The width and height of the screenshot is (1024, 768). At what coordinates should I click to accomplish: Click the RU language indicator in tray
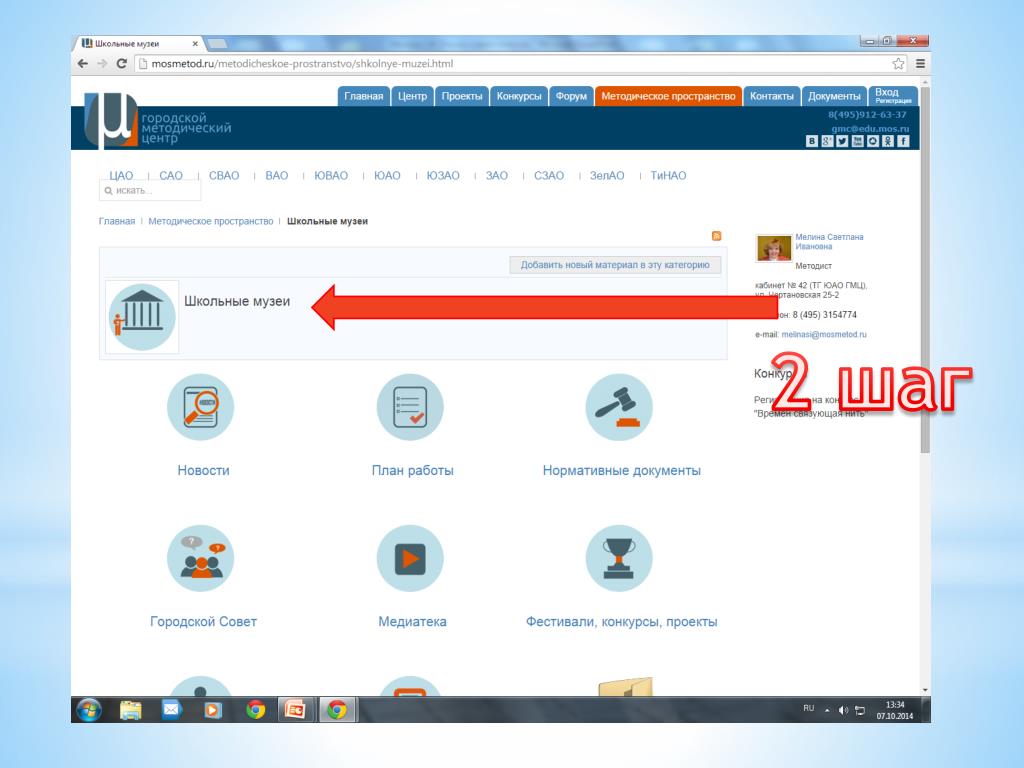pyautogui.click(x=808, y=708)
